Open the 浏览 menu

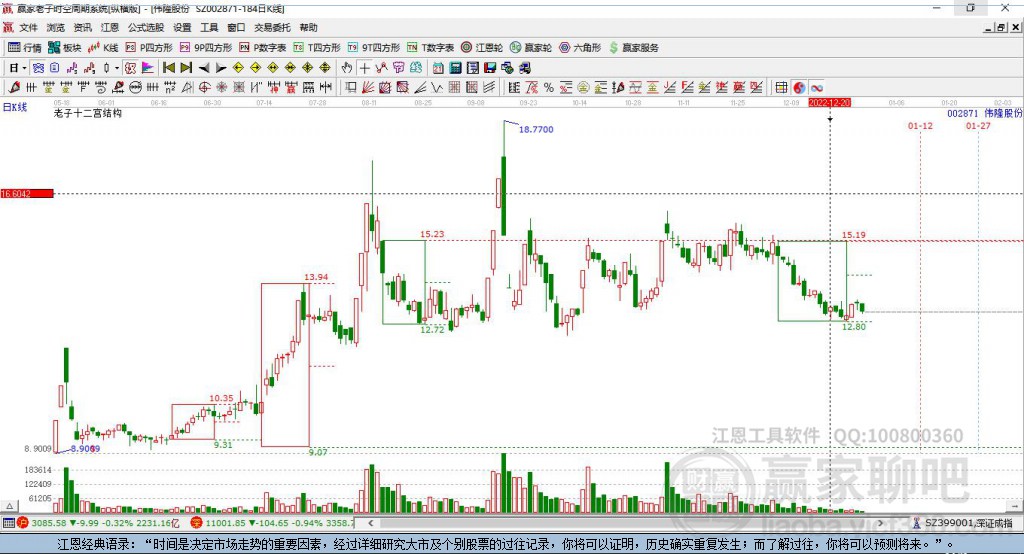[x=56, y=27]
